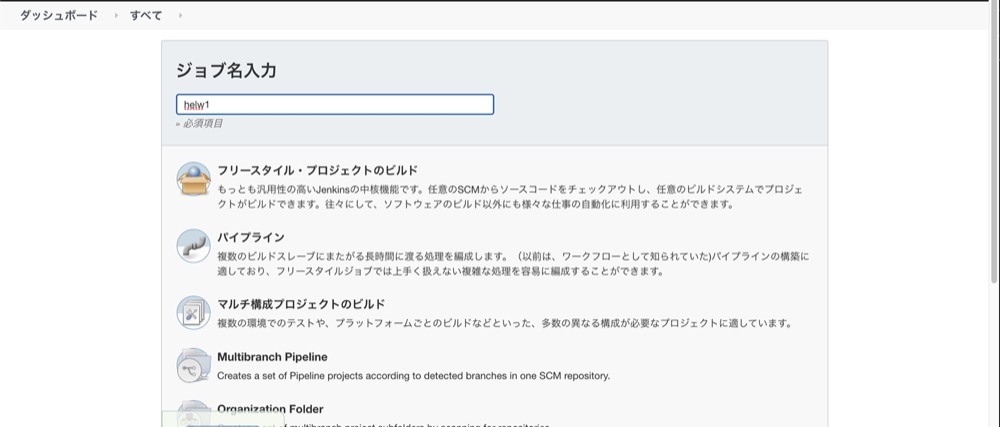The image size is (1000, 427).
Task: Click the pipeline description text
Action: pyautogui.click(x=513, y=264)
